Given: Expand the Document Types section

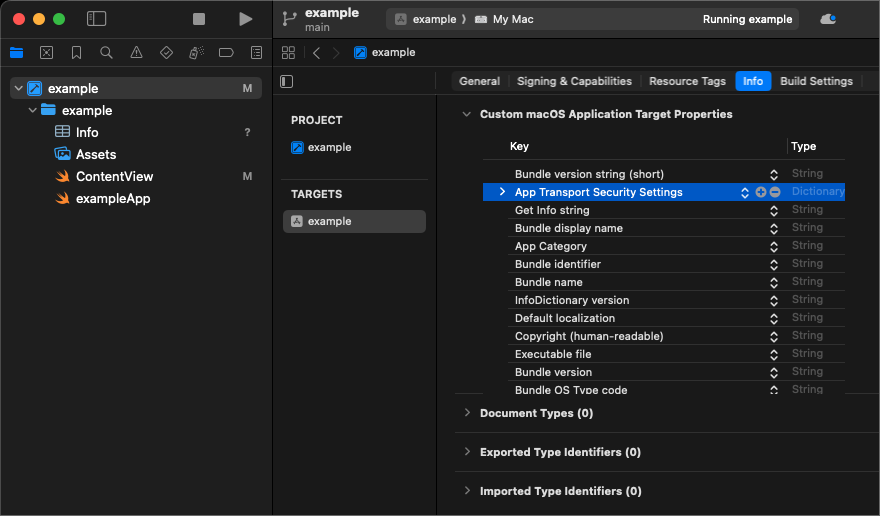Looking at the screenshot, I should (467, 413).
